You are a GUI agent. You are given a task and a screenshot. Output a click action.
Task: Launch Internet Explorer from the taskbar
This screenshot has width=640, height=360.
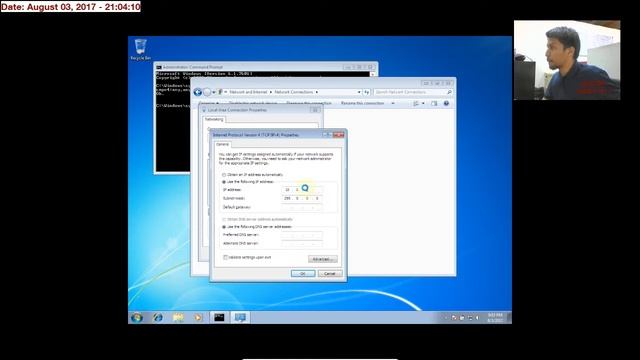158,317
